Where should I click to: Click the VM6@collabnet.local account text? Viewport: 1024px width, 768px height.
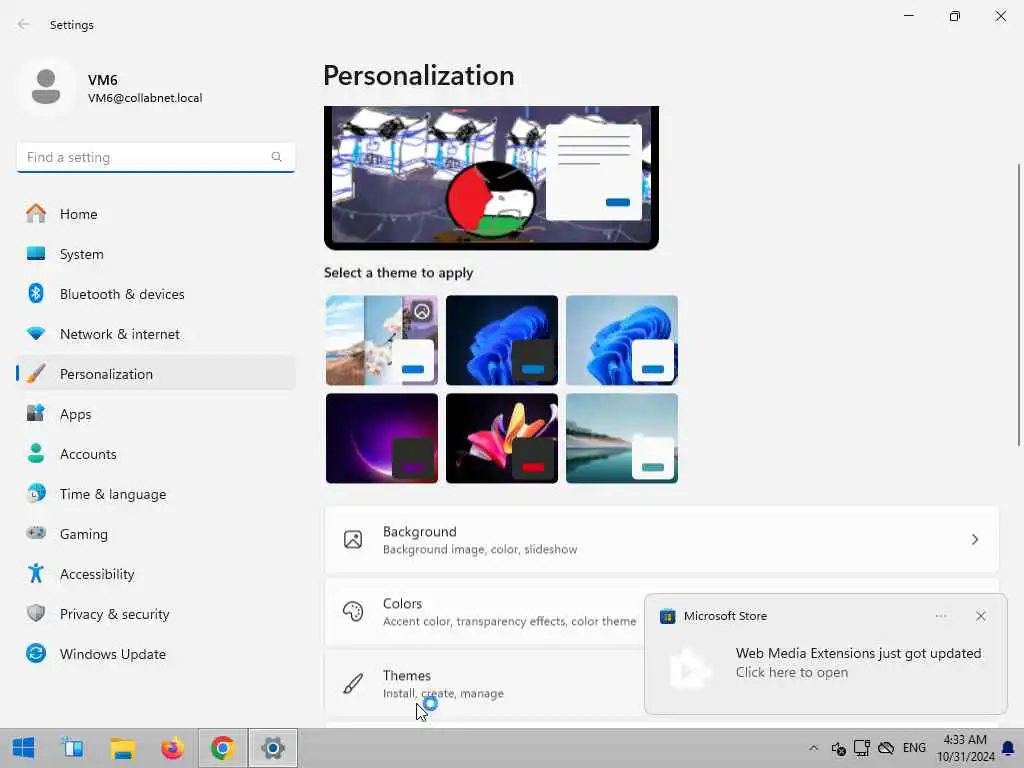[145, 98]
